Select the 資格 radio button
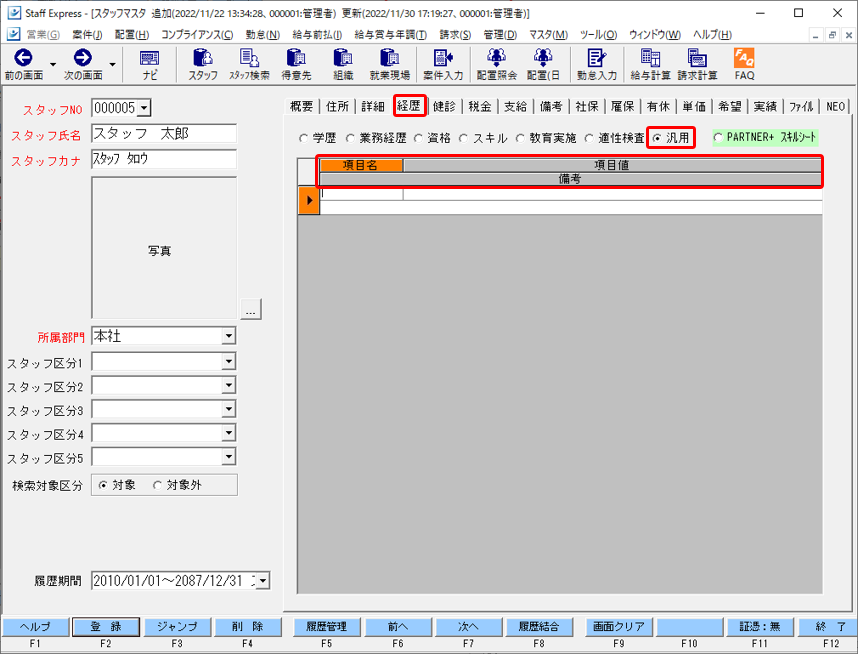 (x=419, y=138)
